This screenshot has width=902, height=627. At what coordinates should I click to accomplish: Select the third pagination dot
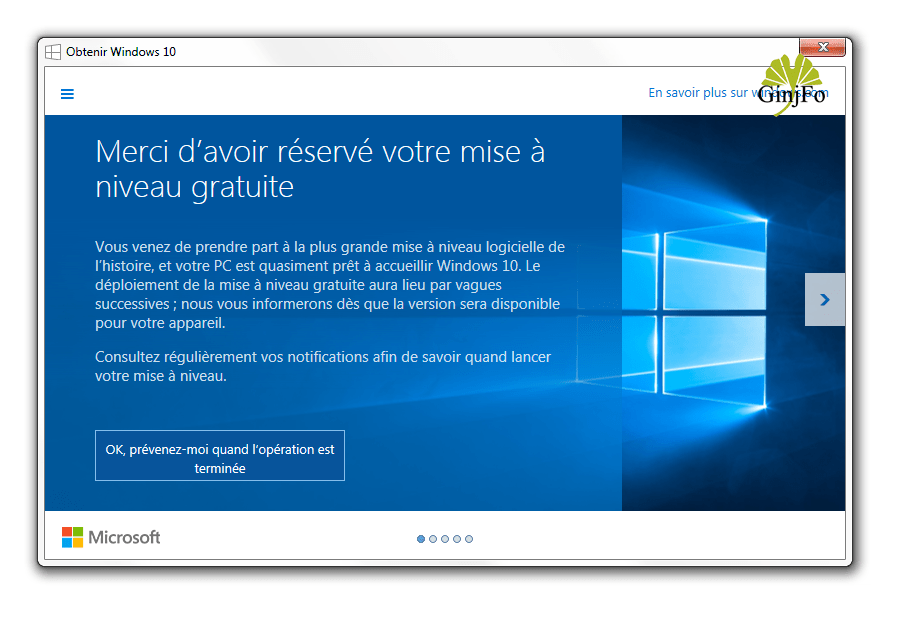coord(445,539)
